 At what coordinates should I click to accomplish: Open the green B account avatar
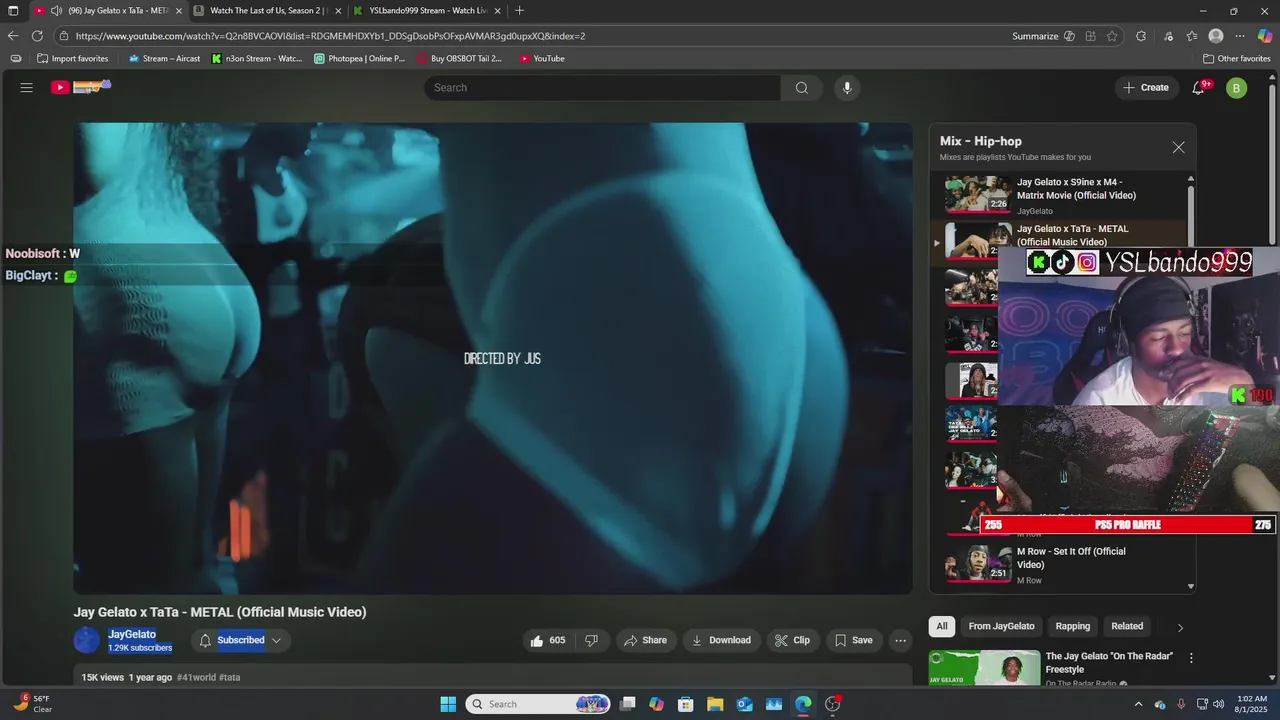1236,88
